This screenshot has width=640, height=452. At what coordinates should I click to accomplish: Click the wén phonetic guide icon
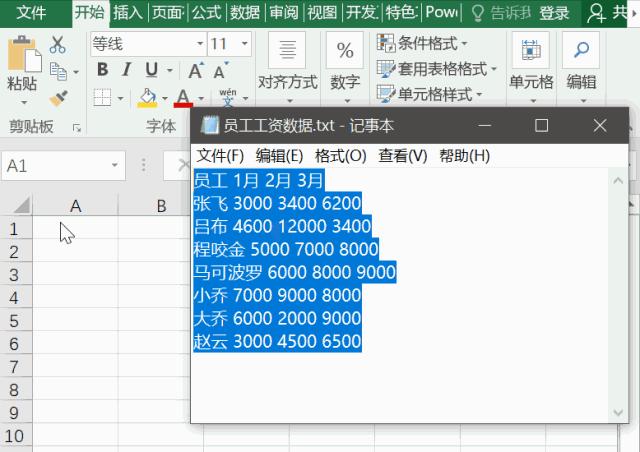click(x=228, y=97)
